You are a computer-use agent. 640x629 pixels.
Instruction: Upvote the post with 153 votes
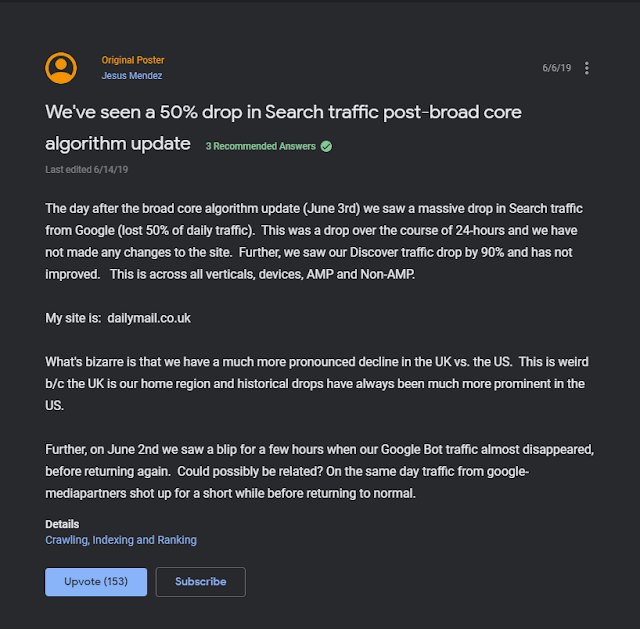96,582
